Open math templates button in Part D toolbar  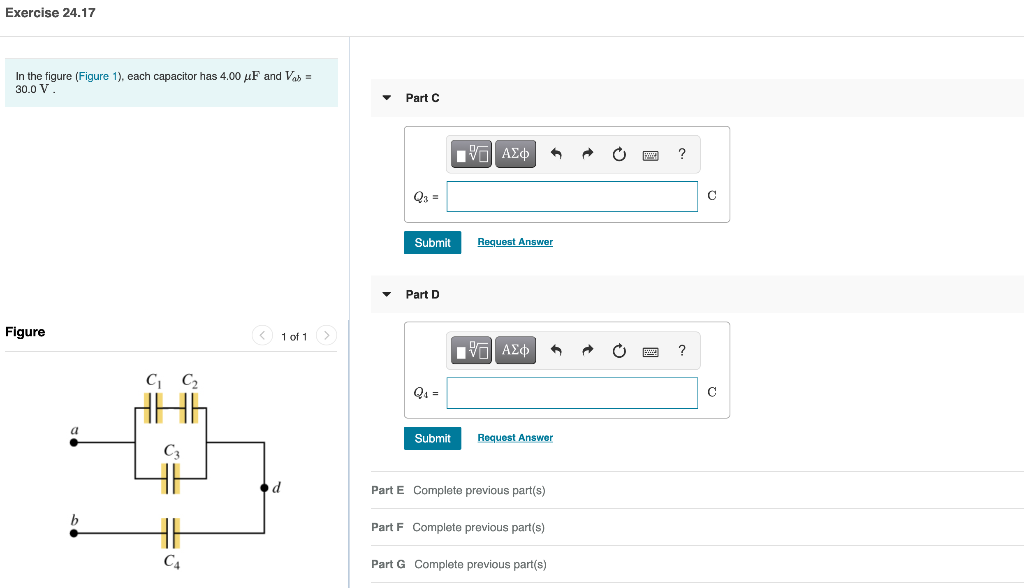(x=471, y=350)
